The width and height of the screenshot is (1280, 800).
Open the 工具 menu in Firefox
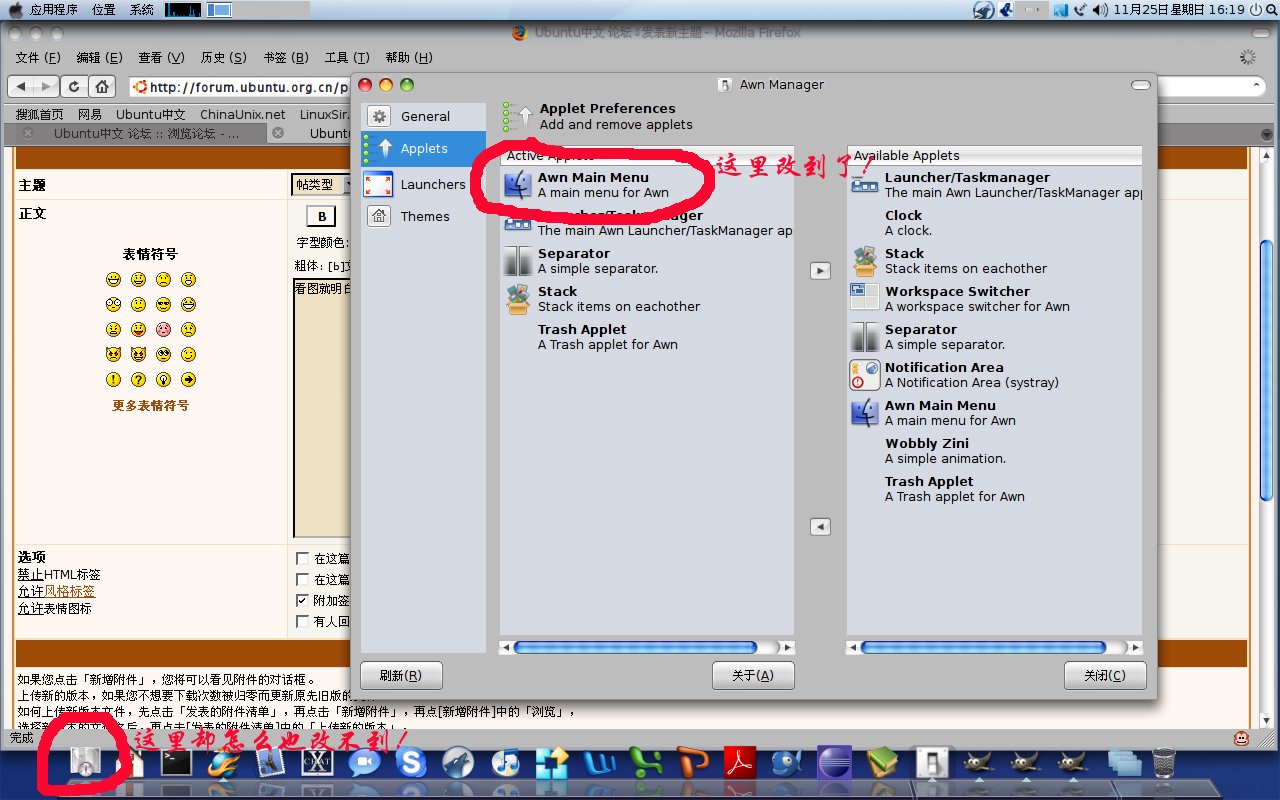coord(347,58)
